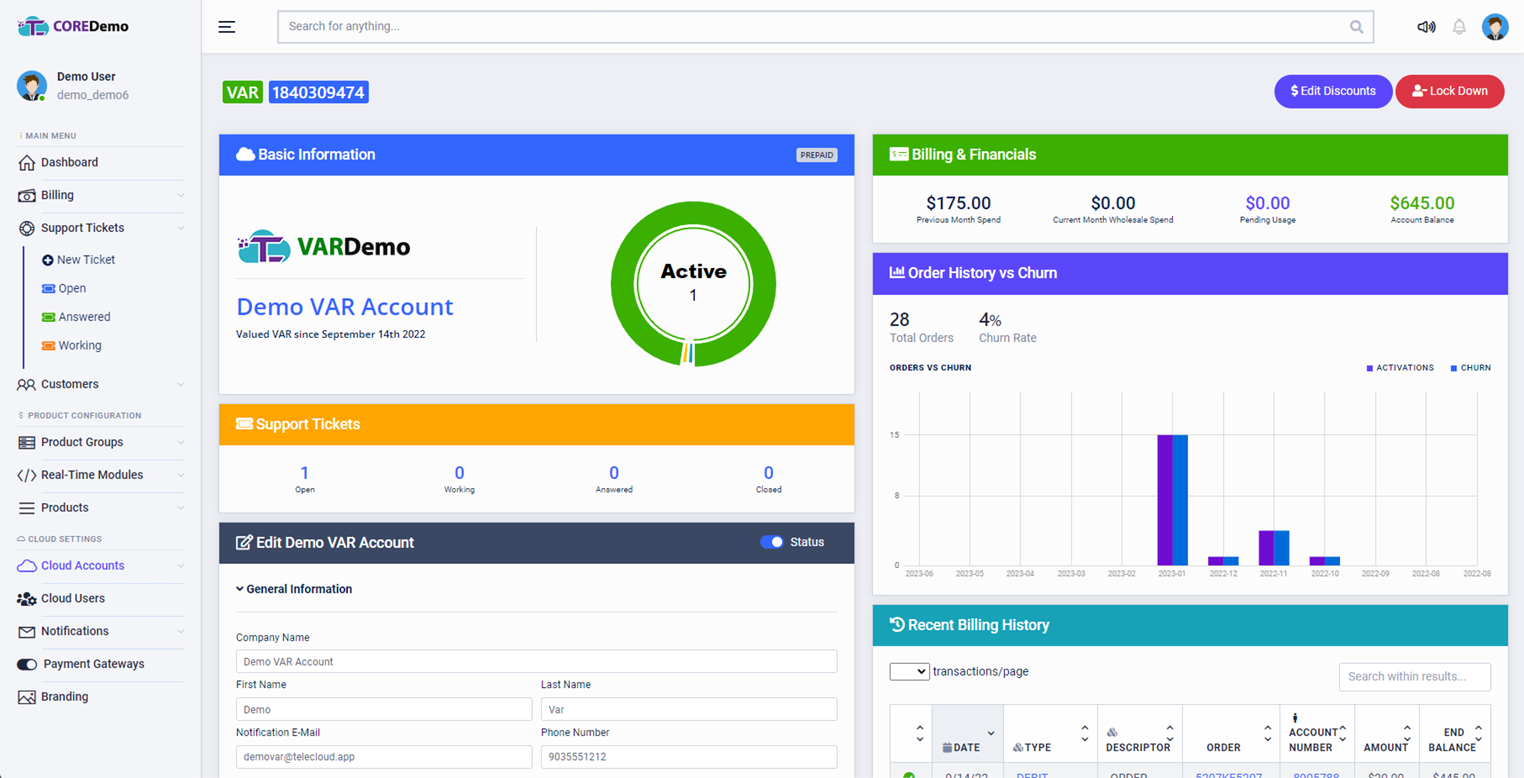The image size is (1524, 778).
Task: Click the green Answered ticket icon
Action: click(x=48, y=317)
